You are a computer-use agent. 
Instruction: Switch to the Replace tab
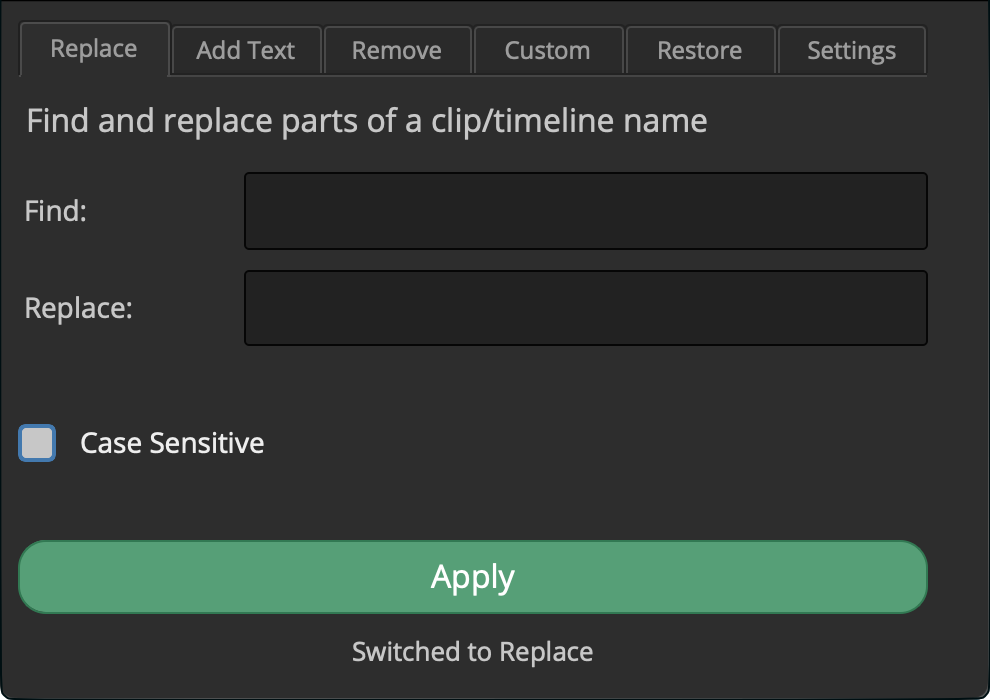tap(94, 49)
